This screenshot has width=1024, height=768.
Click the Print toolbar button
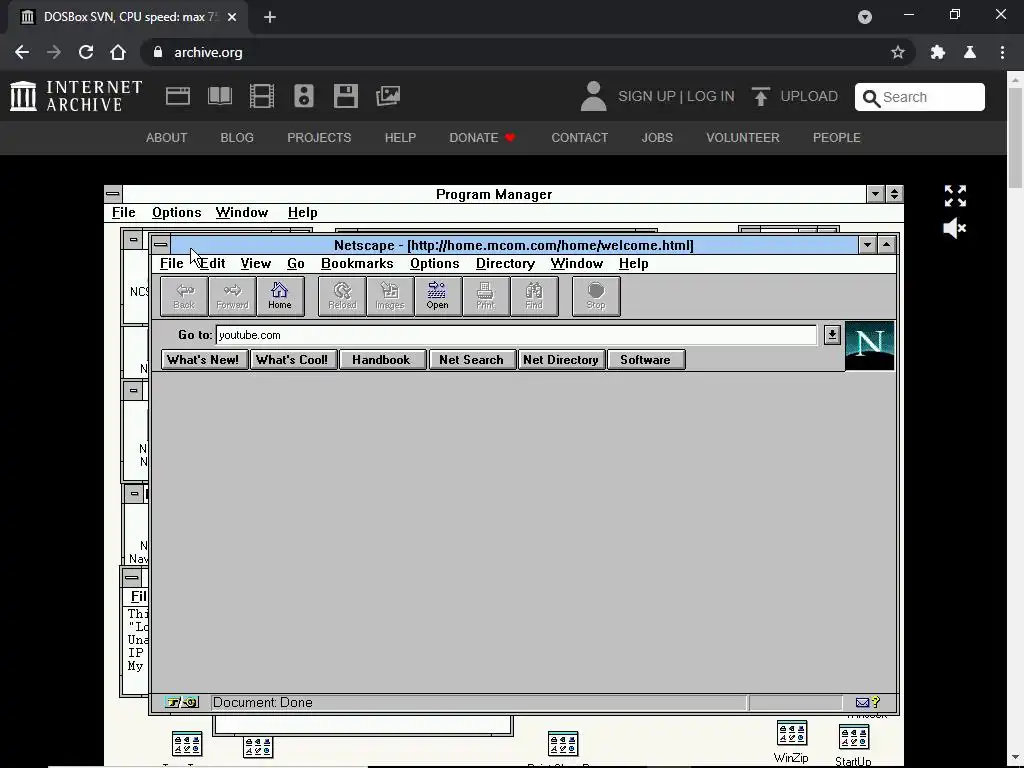tap(485, 296)
